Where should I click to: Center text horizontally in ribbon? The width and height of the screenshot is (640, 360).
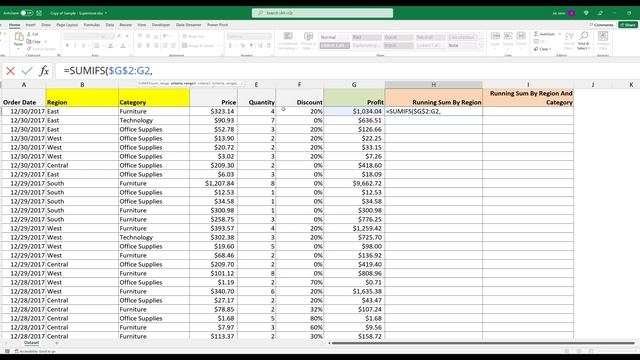148,46
